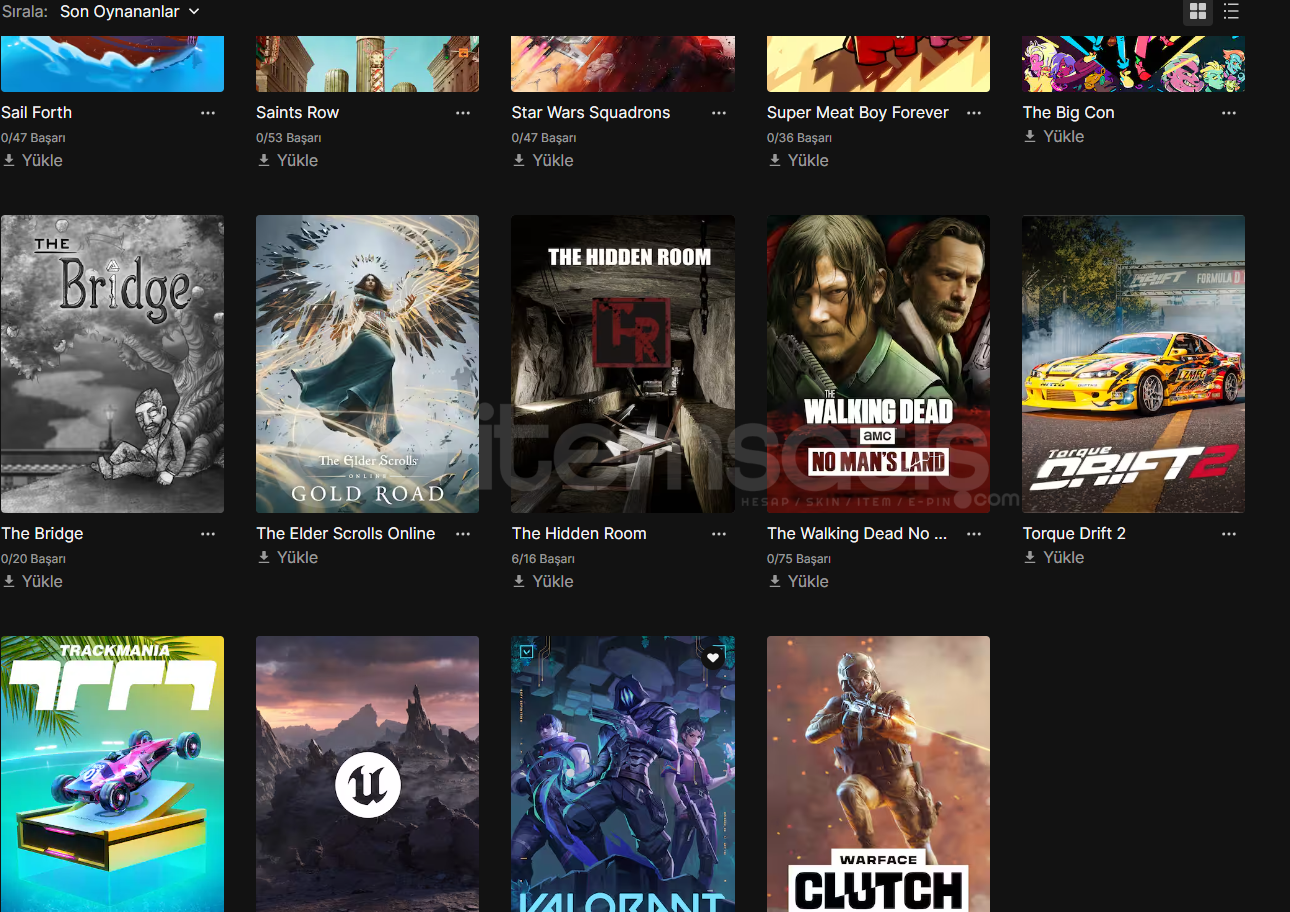This screenshot has width=1290, height=912.
Task: Open more options for The Walking Dead
Action: coord(974,534)
